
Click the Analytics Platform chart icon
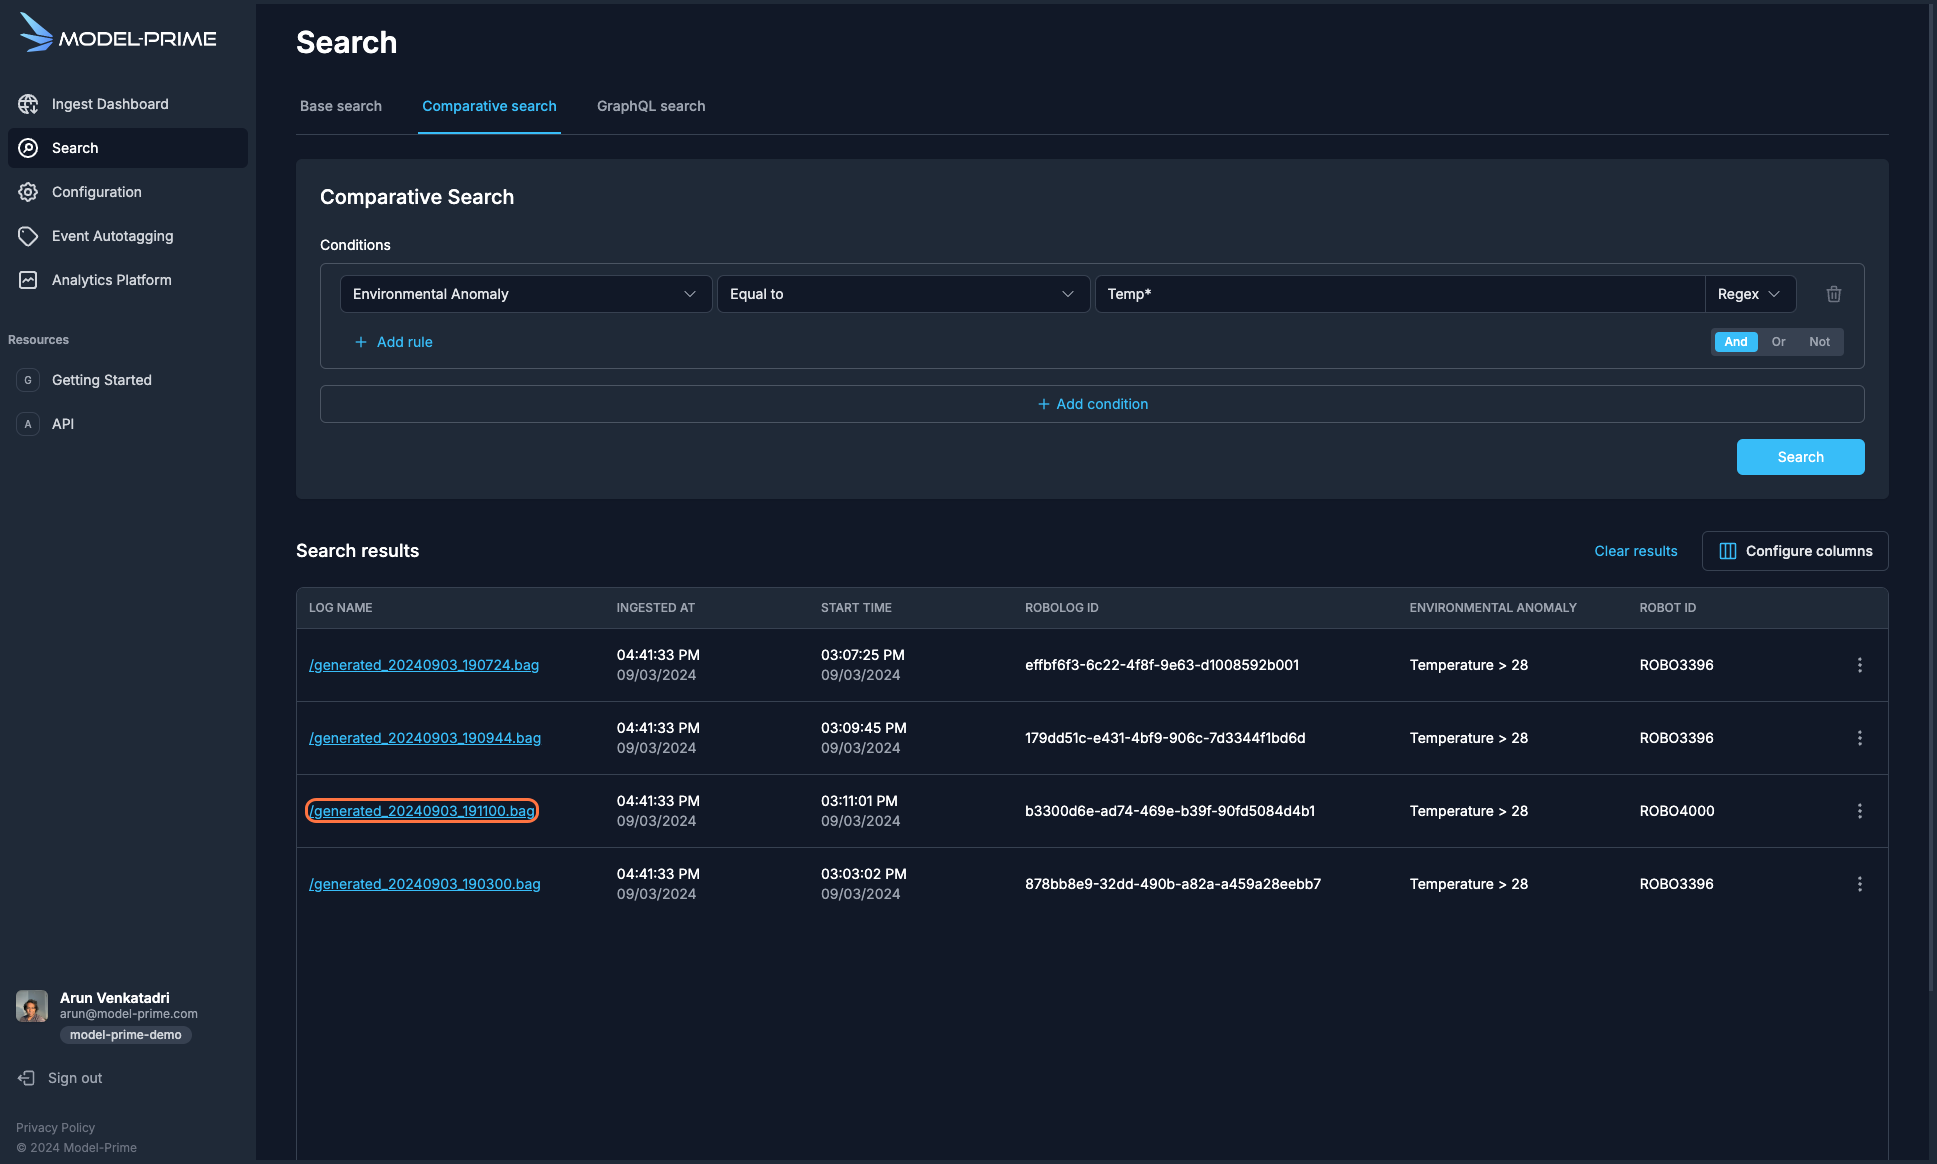tap(28, 280)
